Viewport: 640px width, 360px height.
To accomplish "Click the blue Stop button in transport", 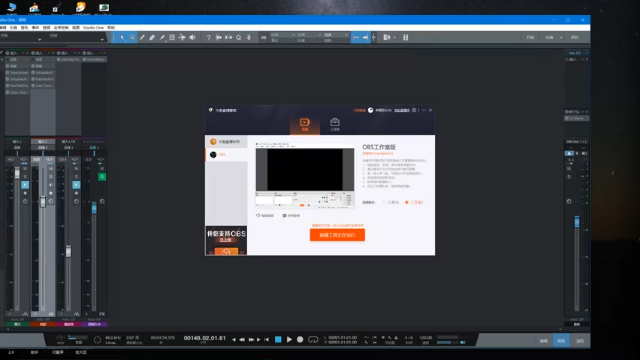I will point(278,339).
